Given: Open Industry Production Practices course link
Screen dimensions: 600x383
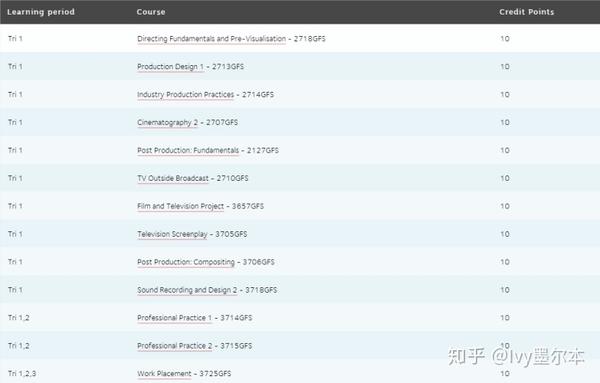Looking at the screenshot, I should [x=185, y=95].
